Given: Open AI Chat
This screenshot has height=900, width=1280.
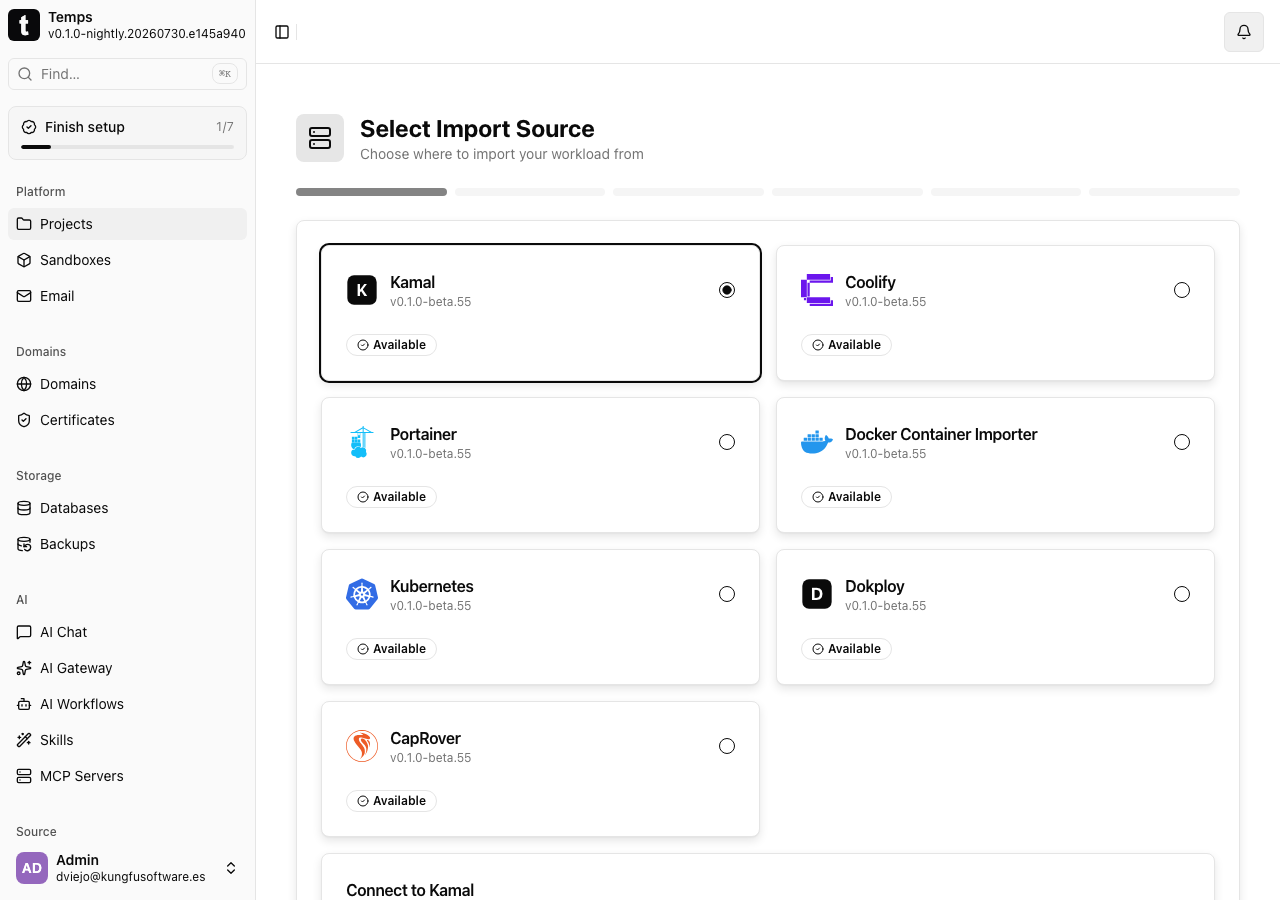Looking at the screenshot, I should [127, 632].
